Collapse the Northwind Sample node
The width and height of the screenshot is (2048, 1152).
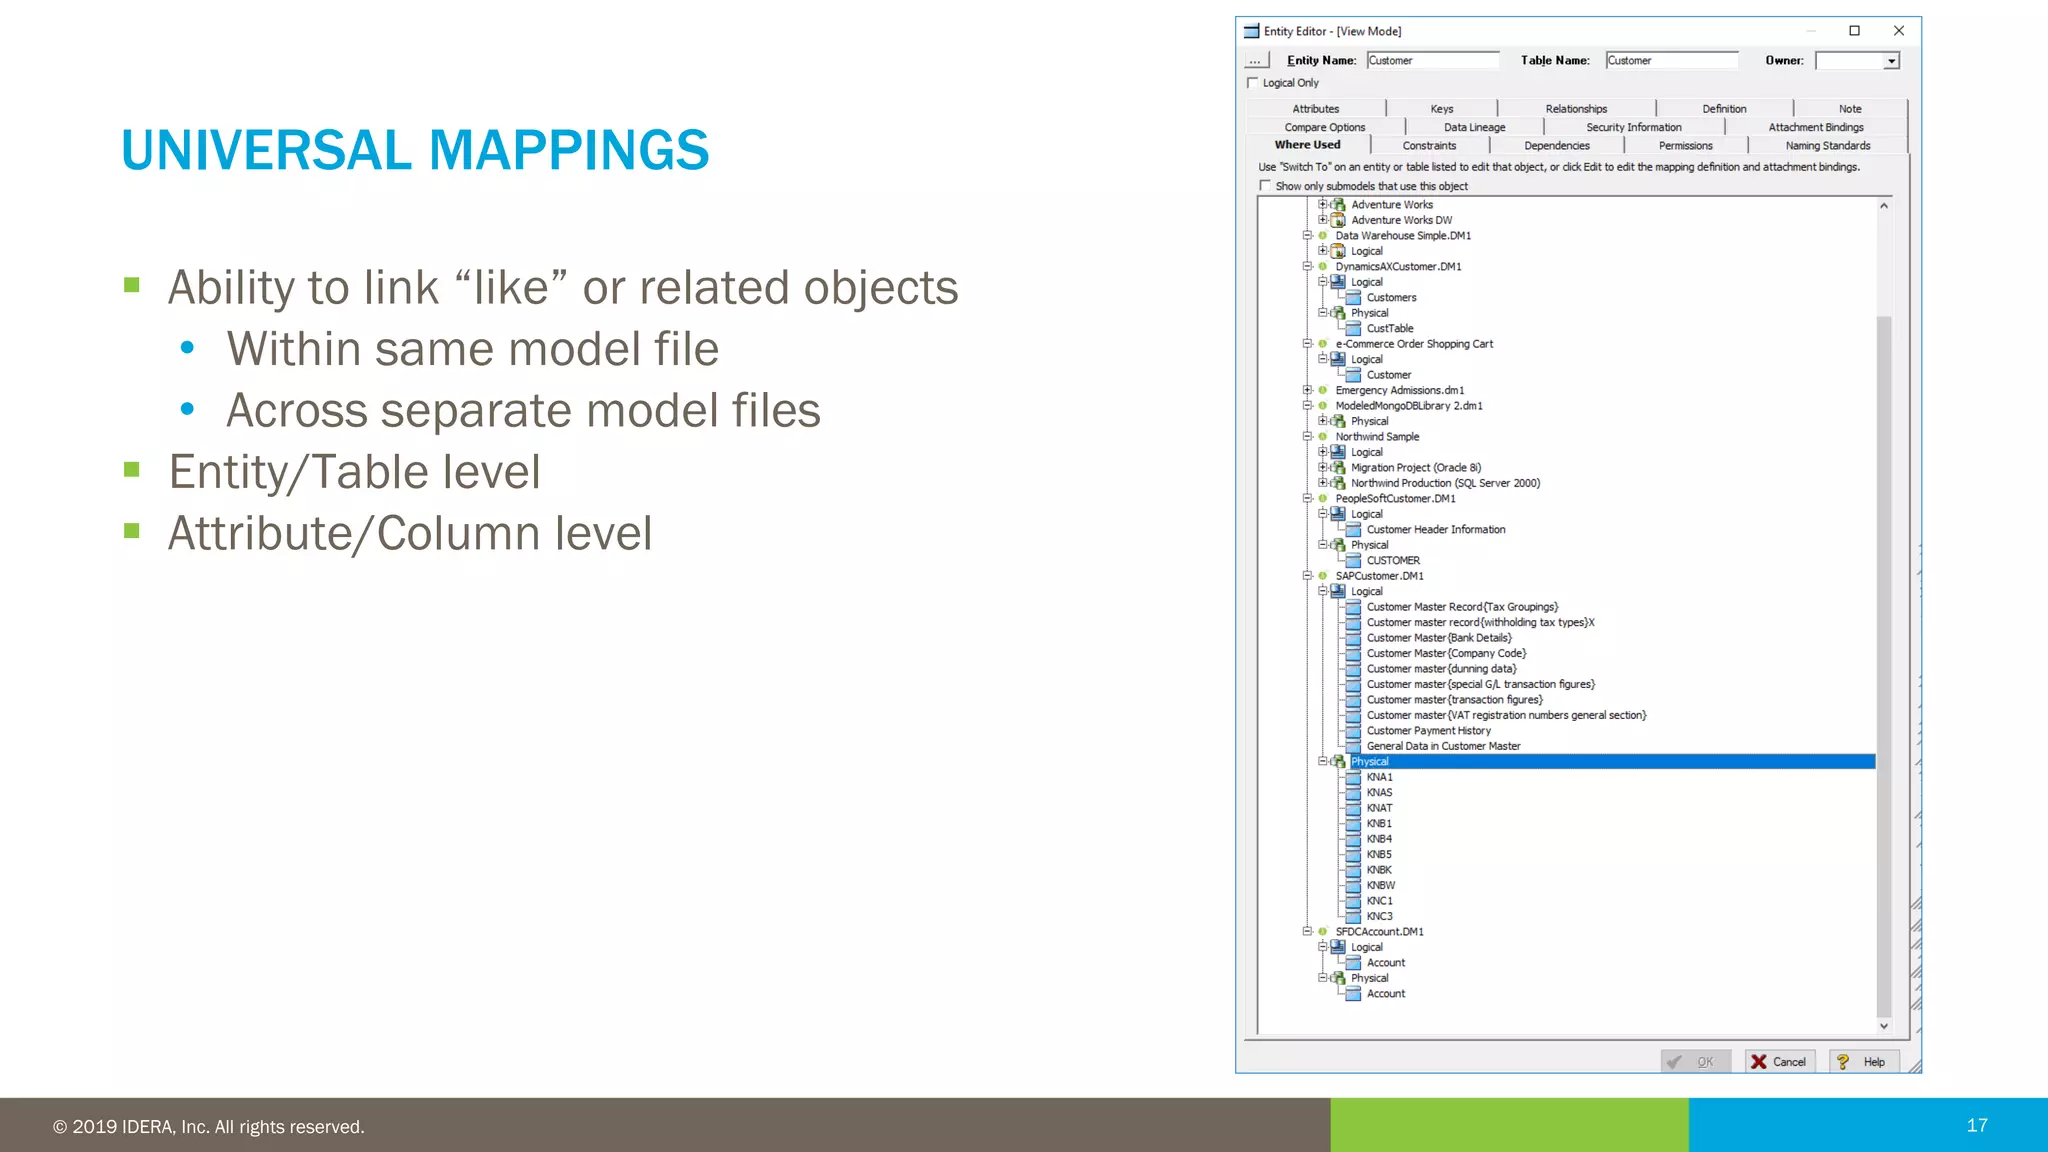coord(1307,437)
